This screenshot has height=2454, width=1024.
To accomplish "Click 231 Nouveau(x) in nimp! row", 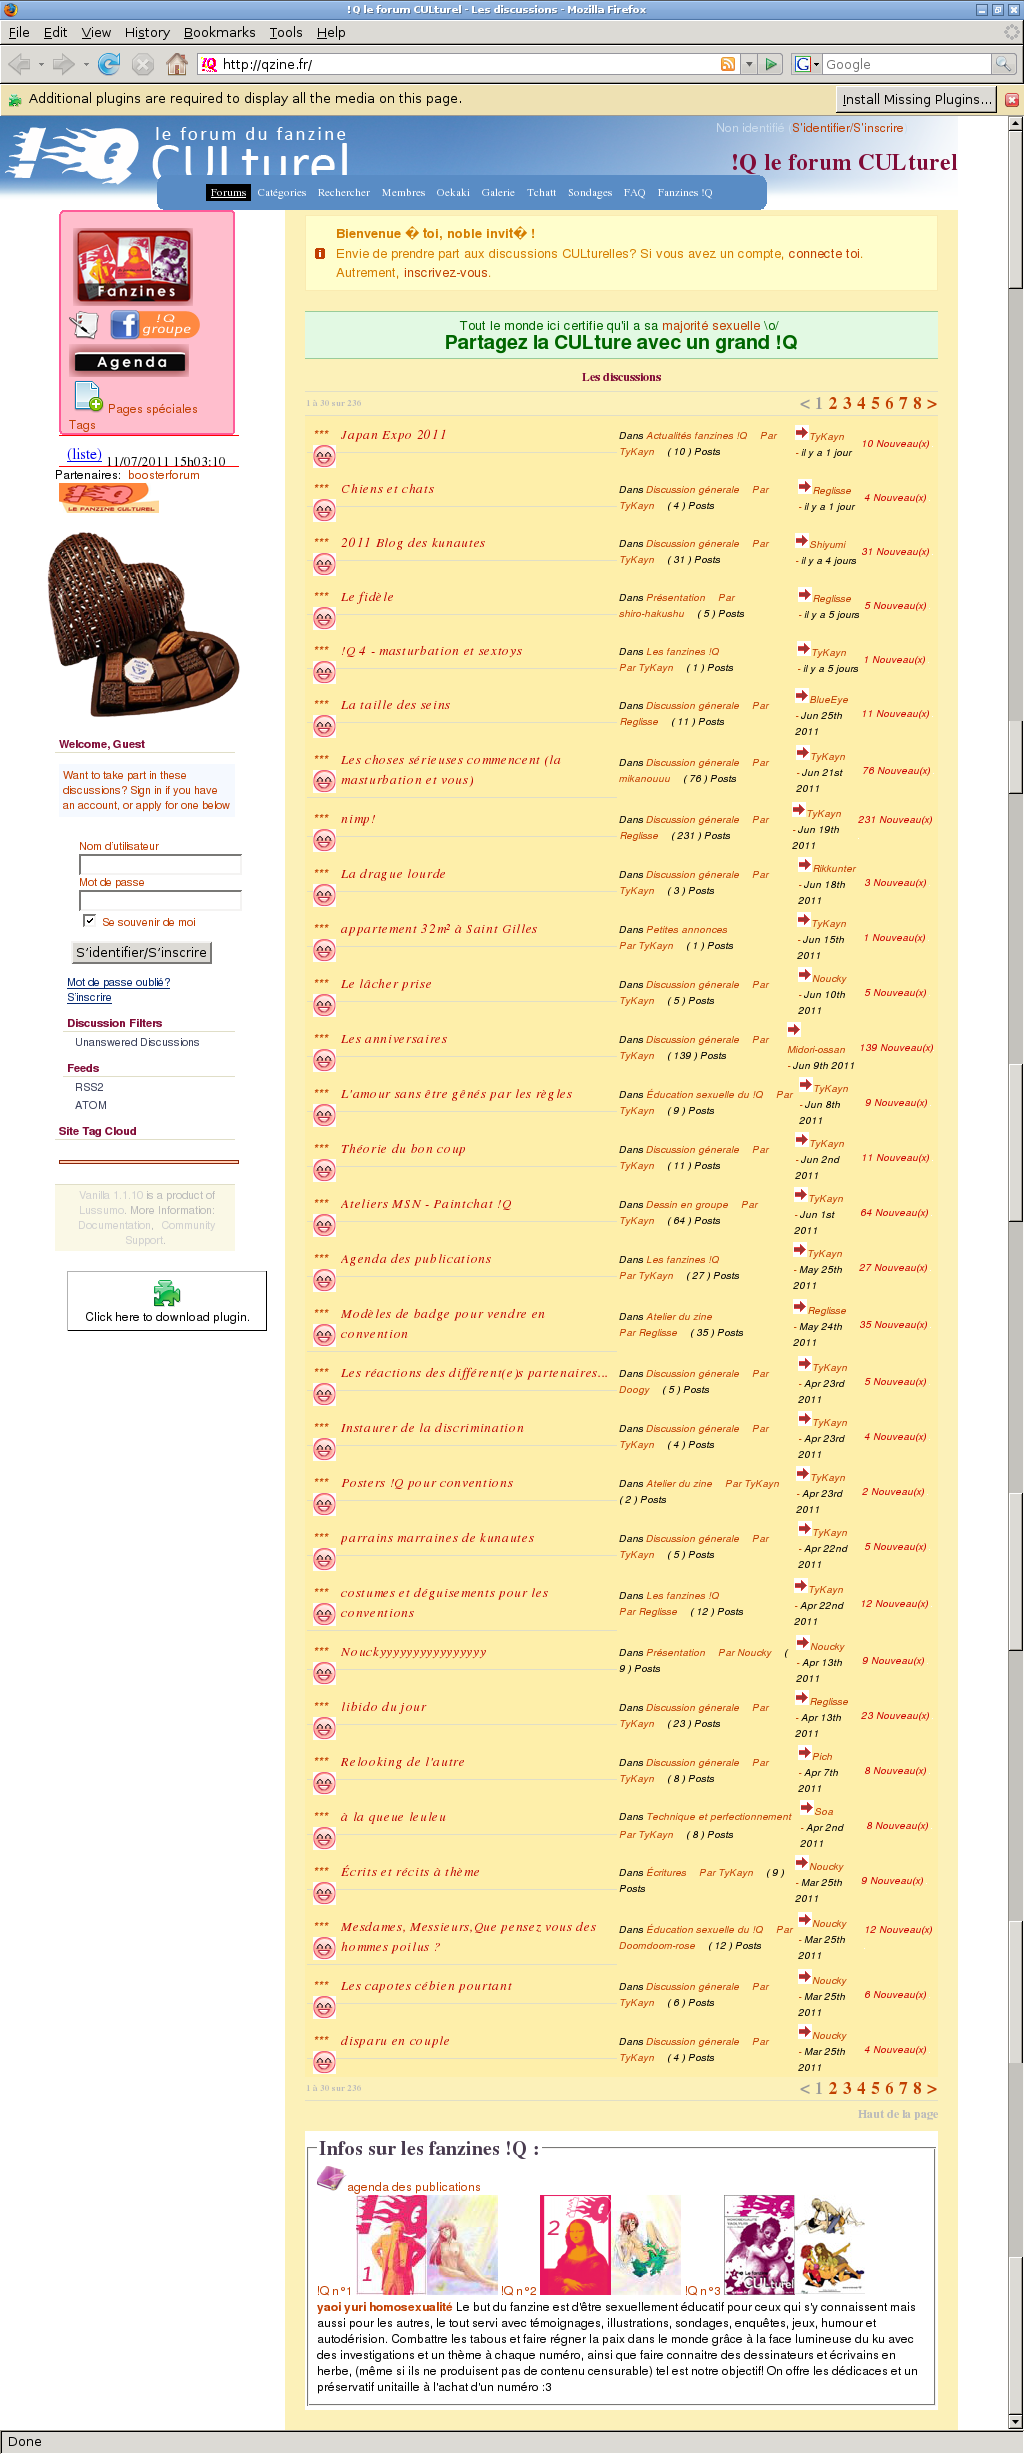I will pyautogui.click(x=895, y=820).
